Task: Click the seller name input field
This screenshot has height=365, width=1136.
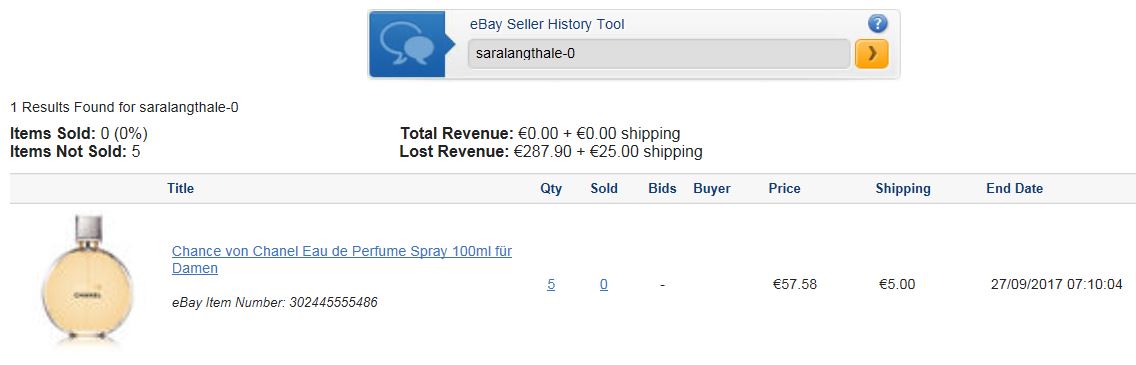Action: coord(659,54)
